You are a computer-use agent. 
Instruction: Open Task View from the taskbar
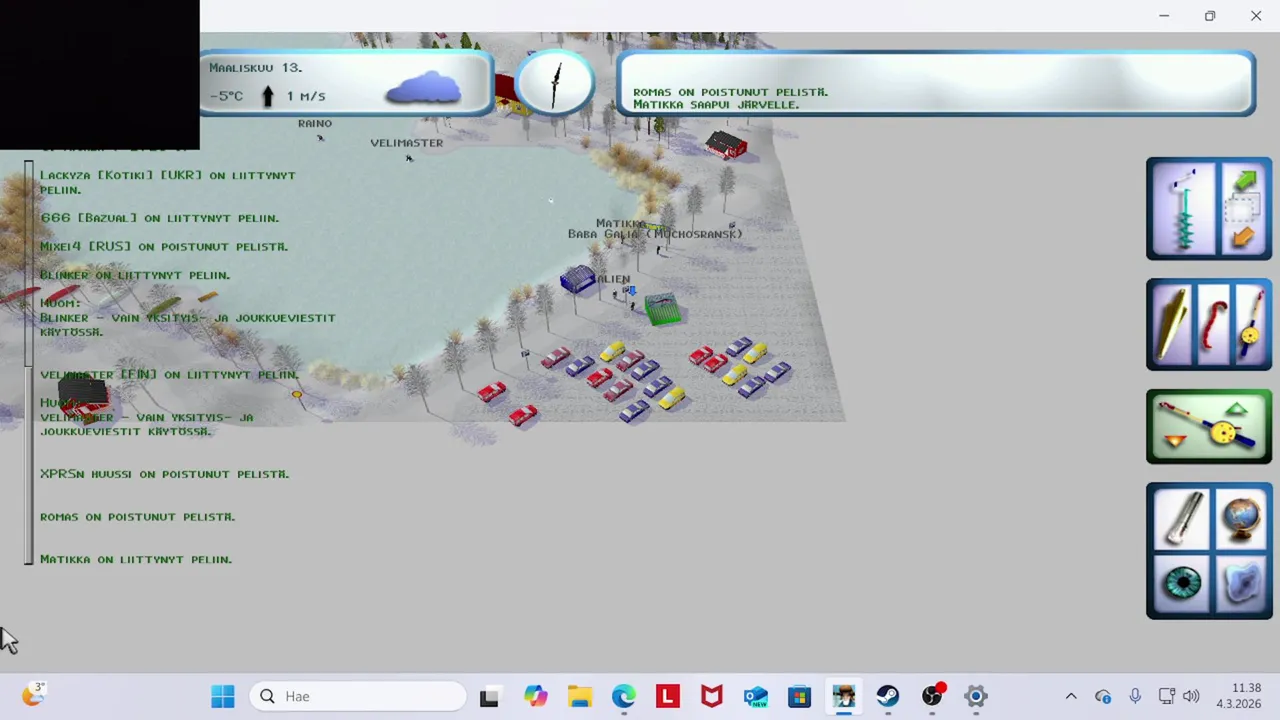(489, 696)
